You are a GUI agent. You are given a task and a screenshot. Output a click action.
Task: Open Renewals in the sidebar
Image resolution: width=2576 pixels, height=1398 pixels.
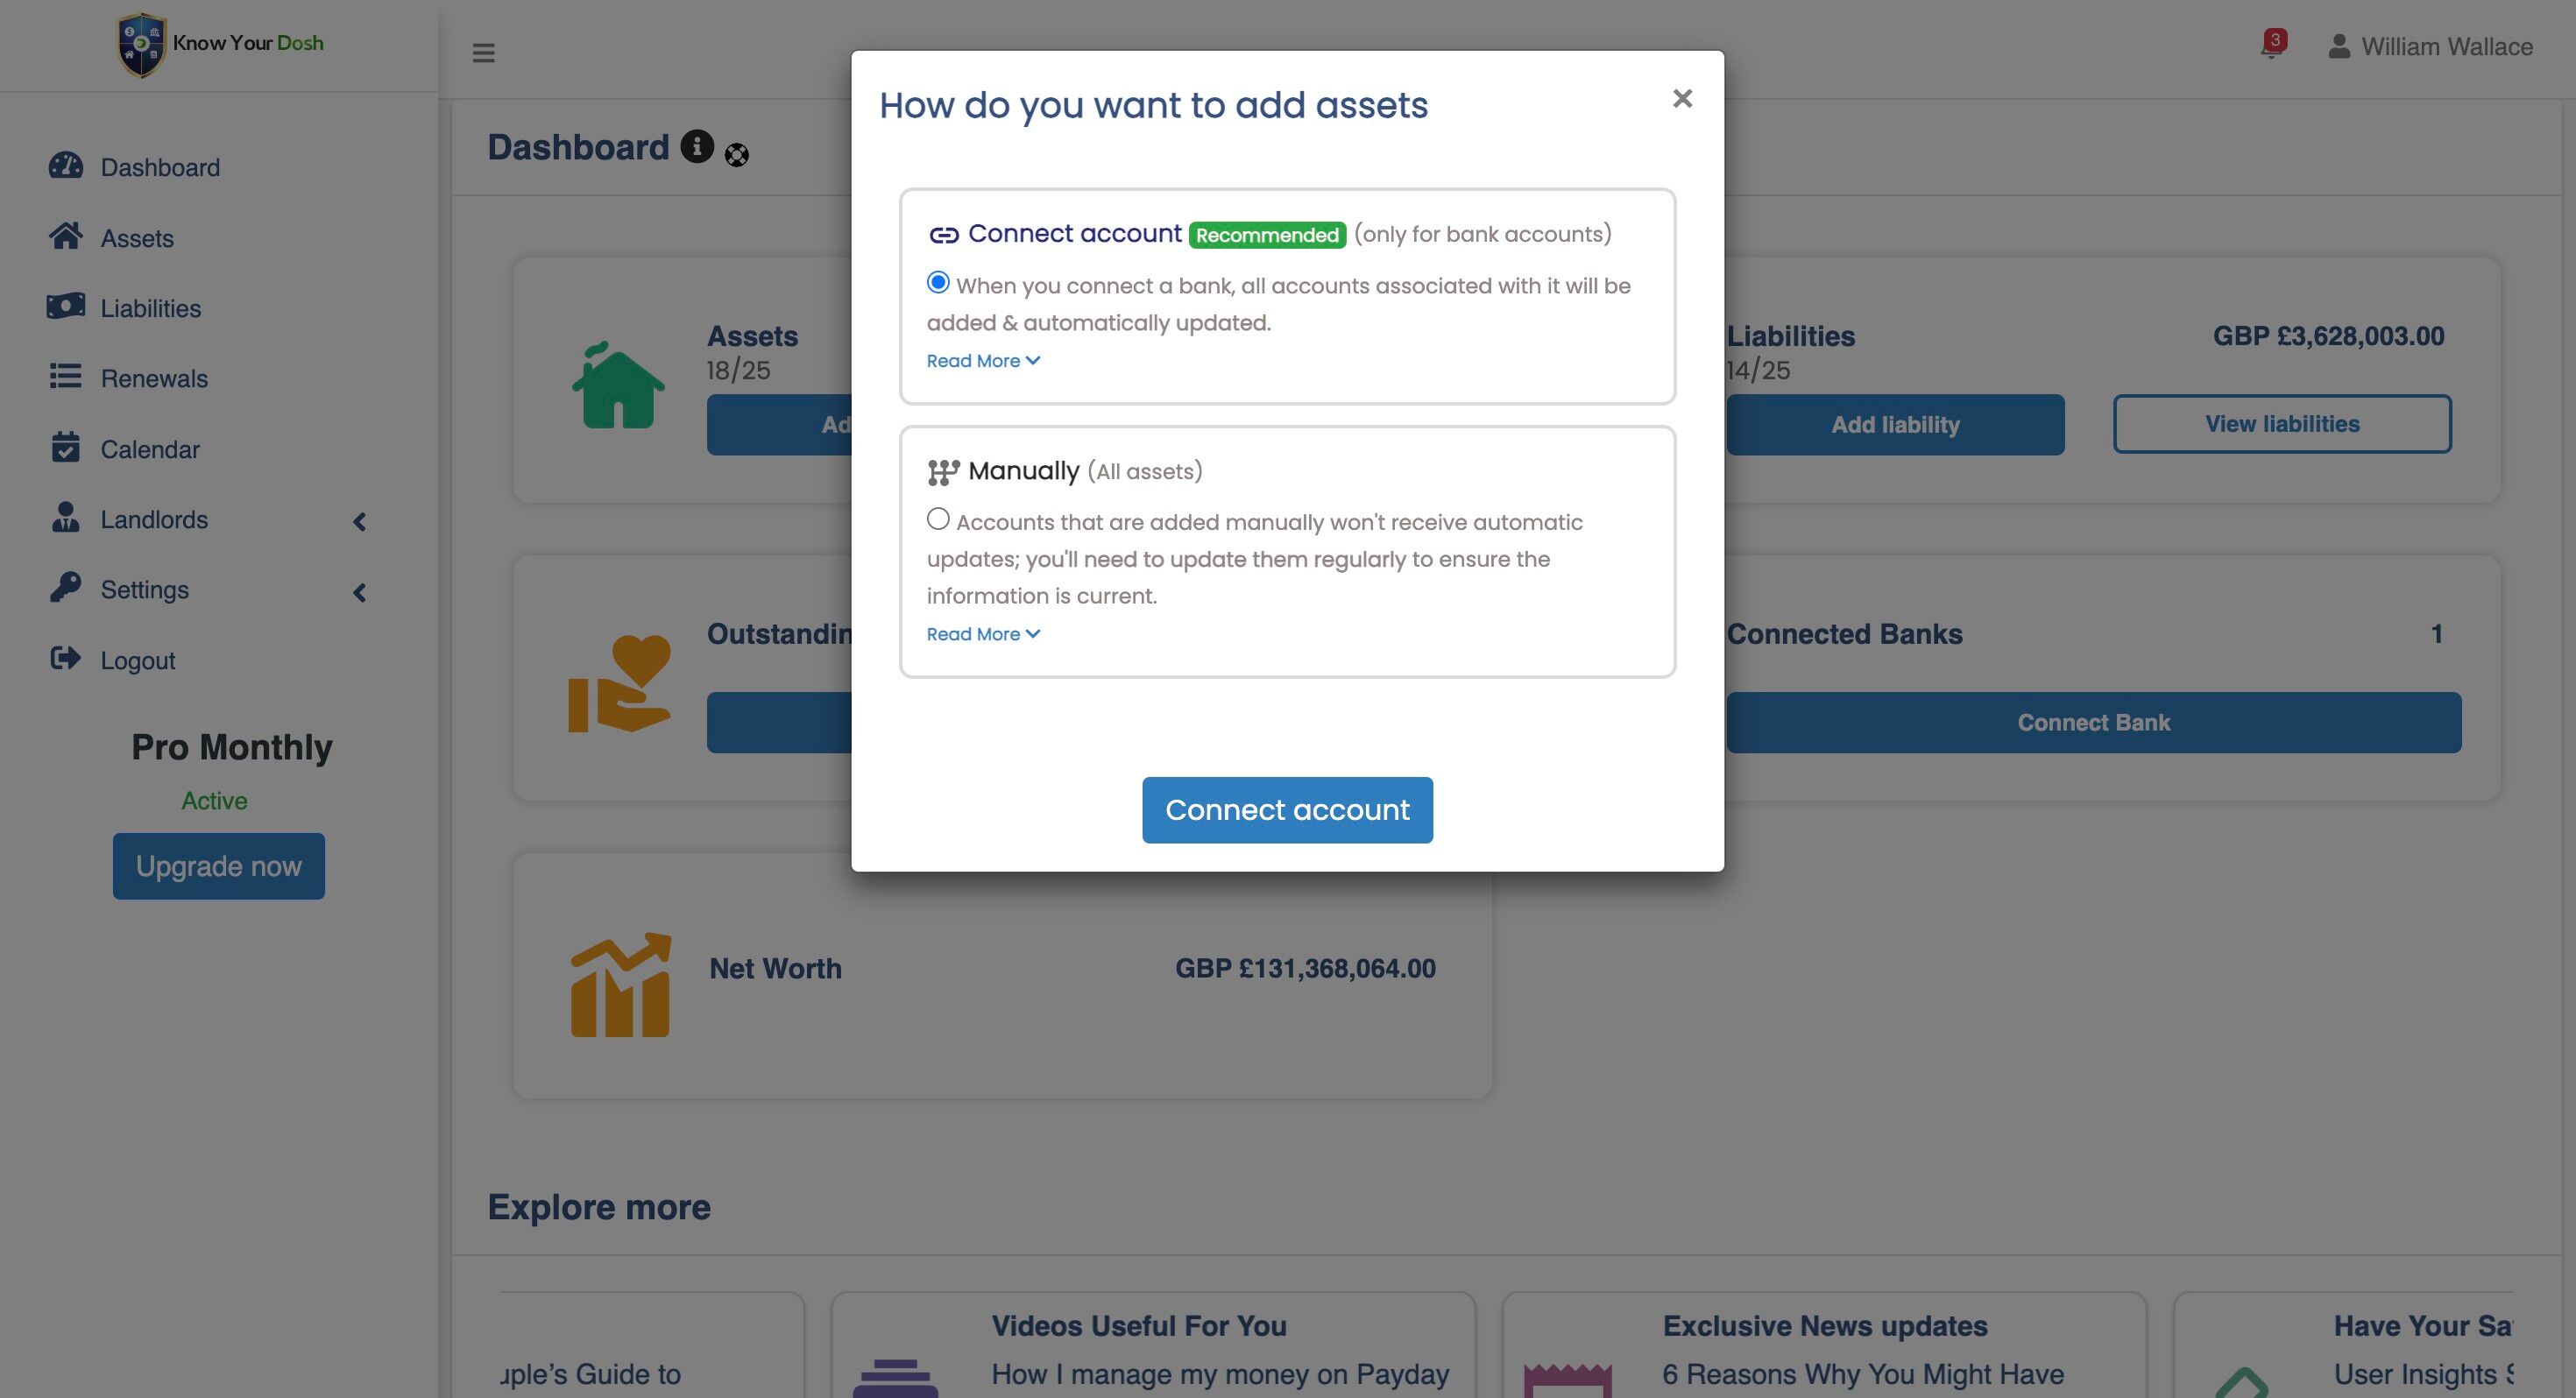[154, 378]
